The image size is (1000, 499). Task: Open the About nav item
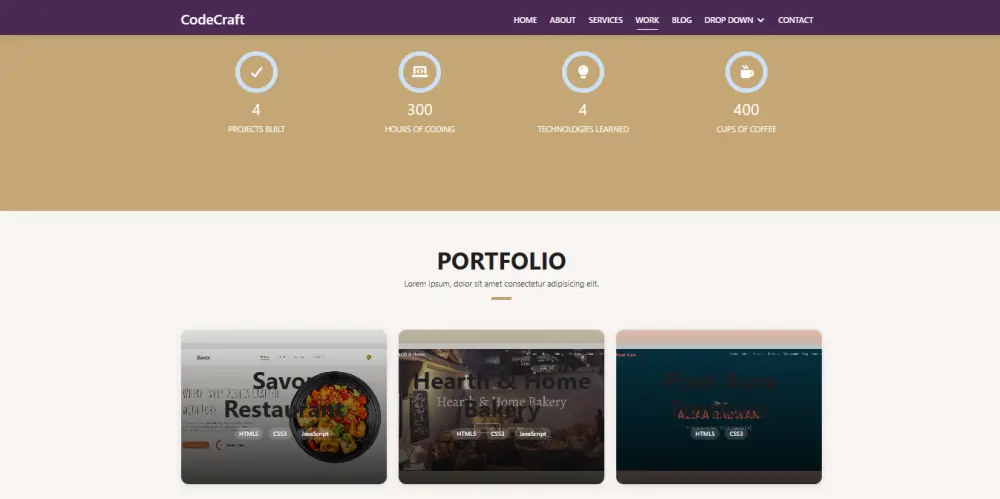tap(562, 20)
